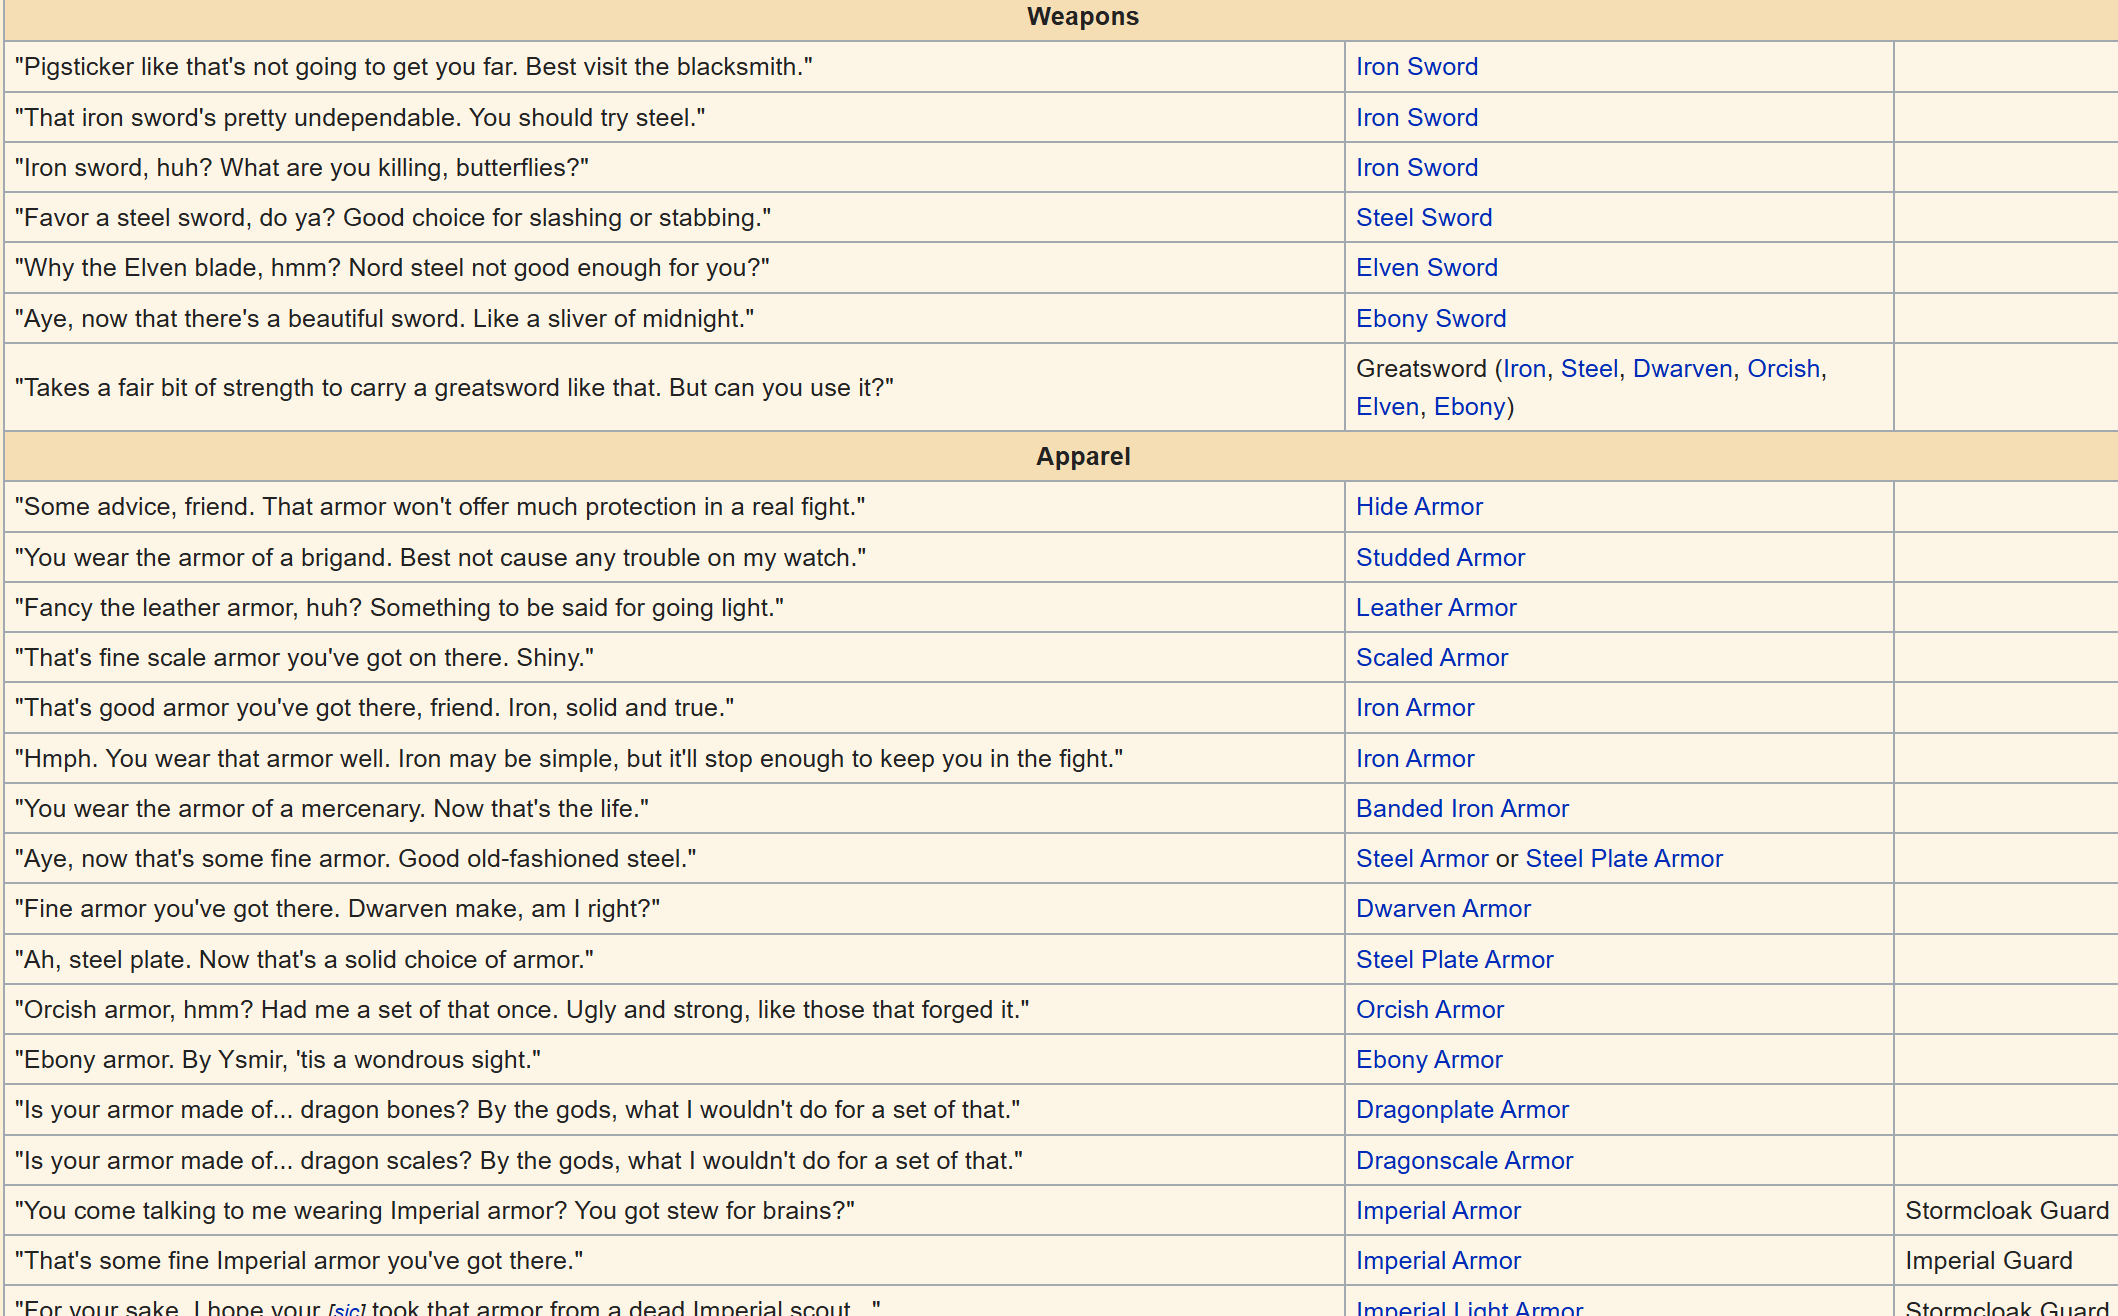Follow the Ebony Armor link
Screen dimensions: 2118x1316
coord(1429,1060)
